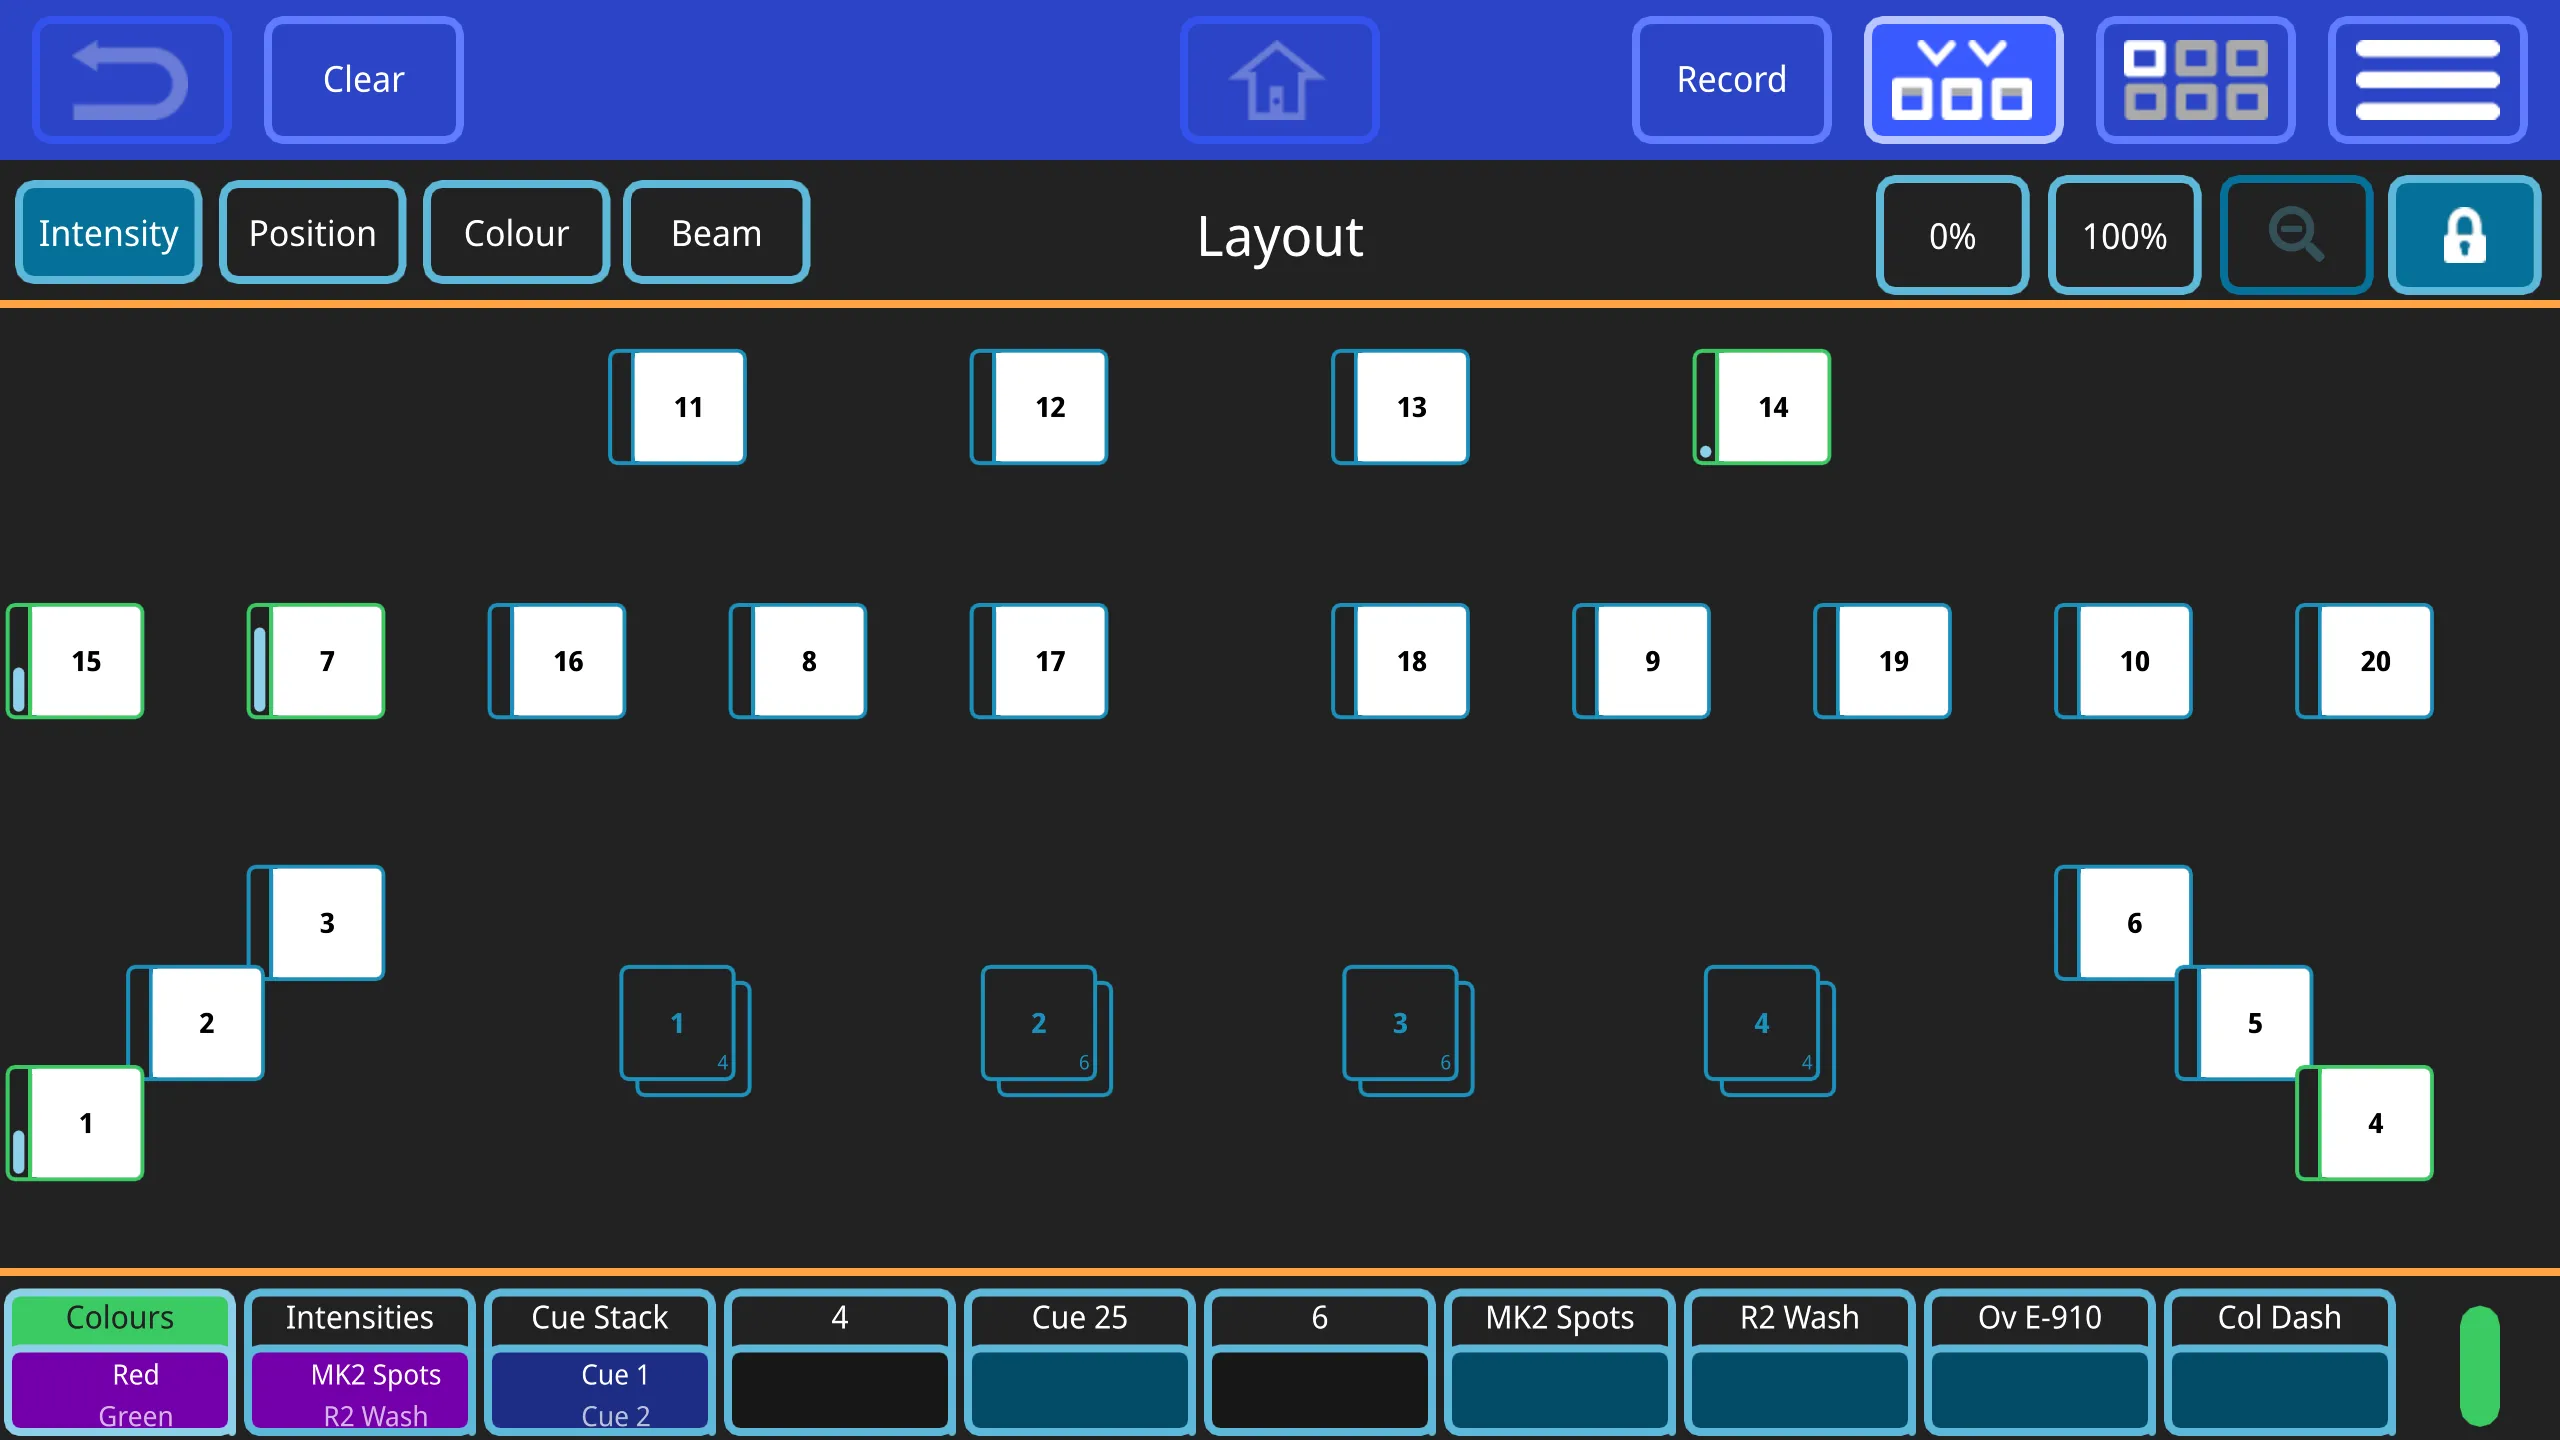This screenshot has width=2560, height=1440.
Task: Toggle fixture 14 with green border
Action: tap(1764, 406)
